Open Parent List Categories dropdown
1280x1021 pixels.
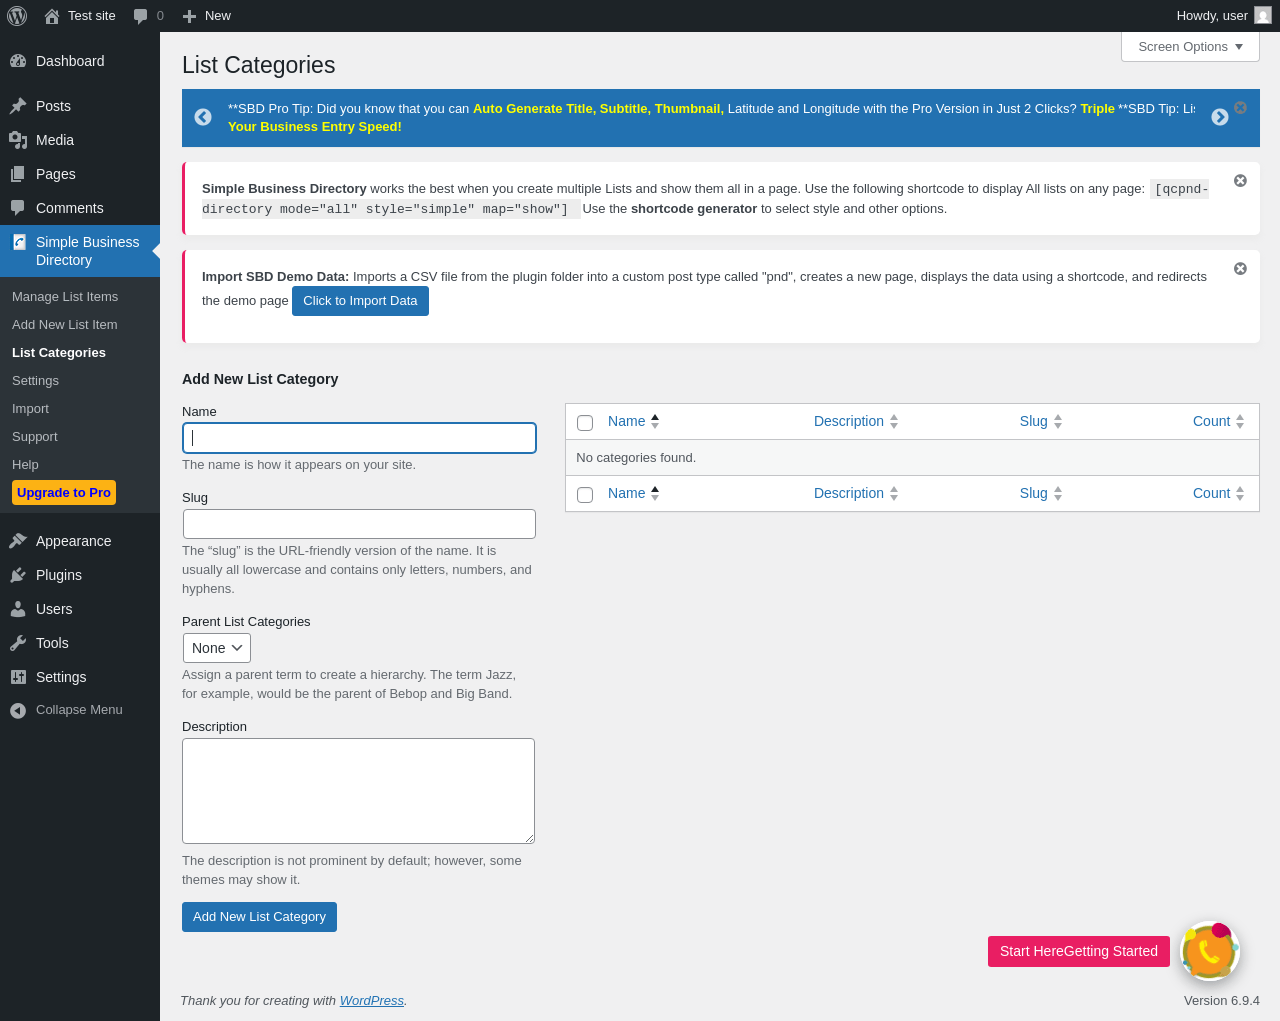pos(217,648)
